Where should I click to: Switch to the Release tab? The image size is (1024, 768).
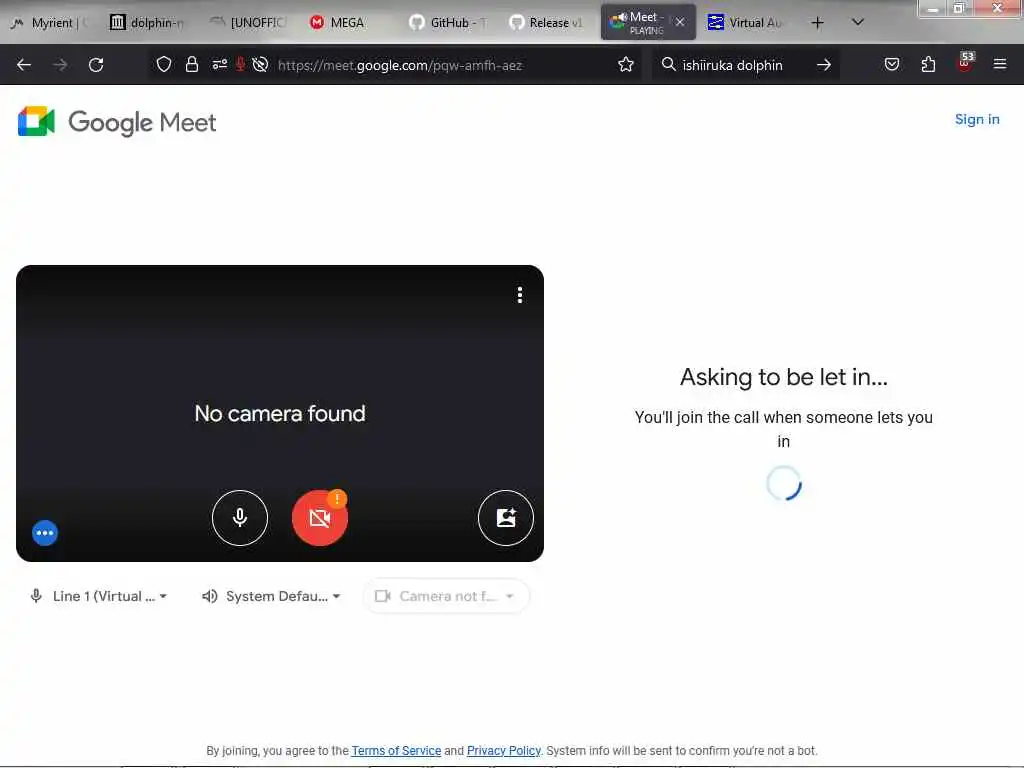(547, 23)
